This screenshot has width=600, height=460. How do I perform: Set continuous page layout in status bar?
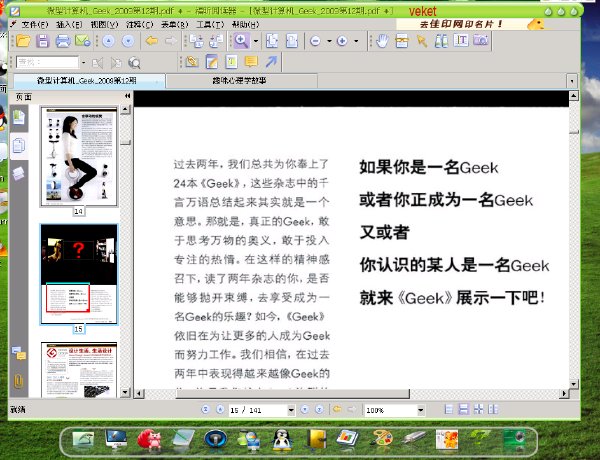[x=463, y=409]
